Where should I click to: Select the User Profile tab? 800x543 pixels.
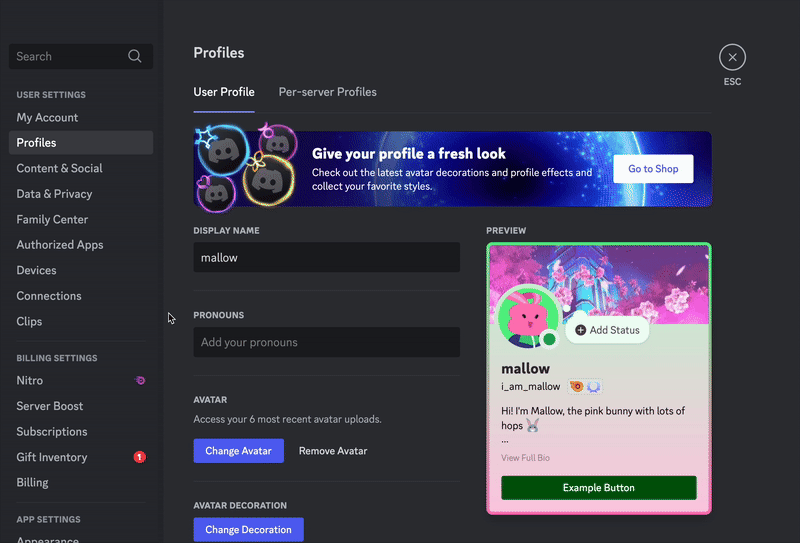223,92
